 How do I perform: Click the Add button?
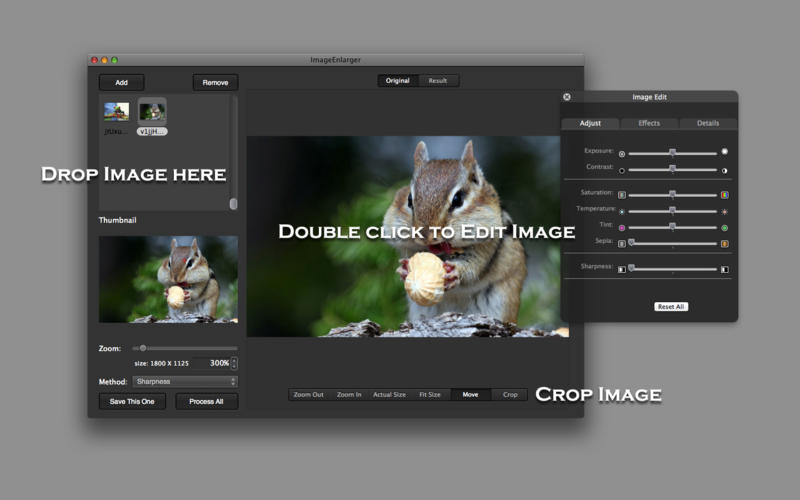pos(121,83)
